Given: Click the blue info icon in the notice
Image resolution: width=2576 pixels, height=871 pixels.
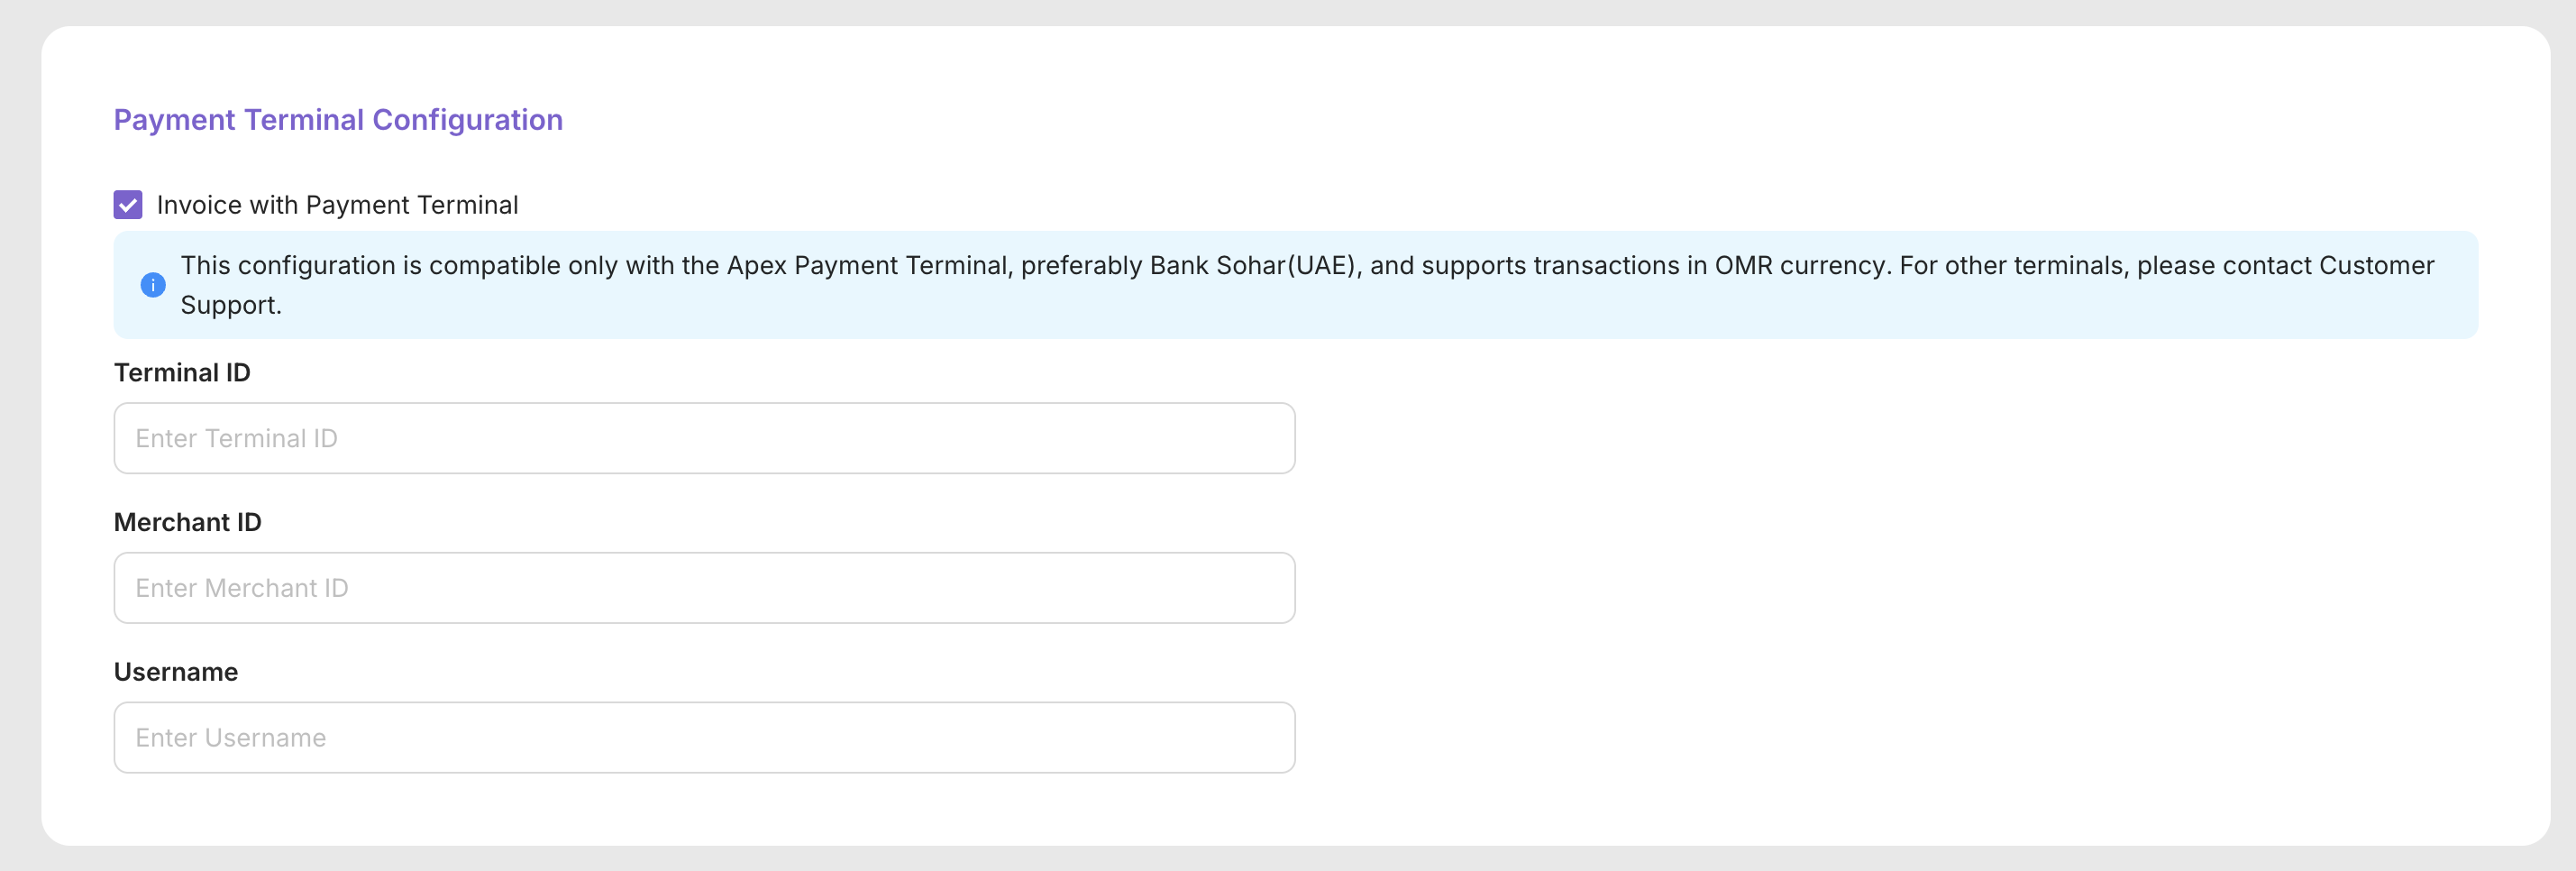Looking at the screenshot, I should click(x=152, y=286).
